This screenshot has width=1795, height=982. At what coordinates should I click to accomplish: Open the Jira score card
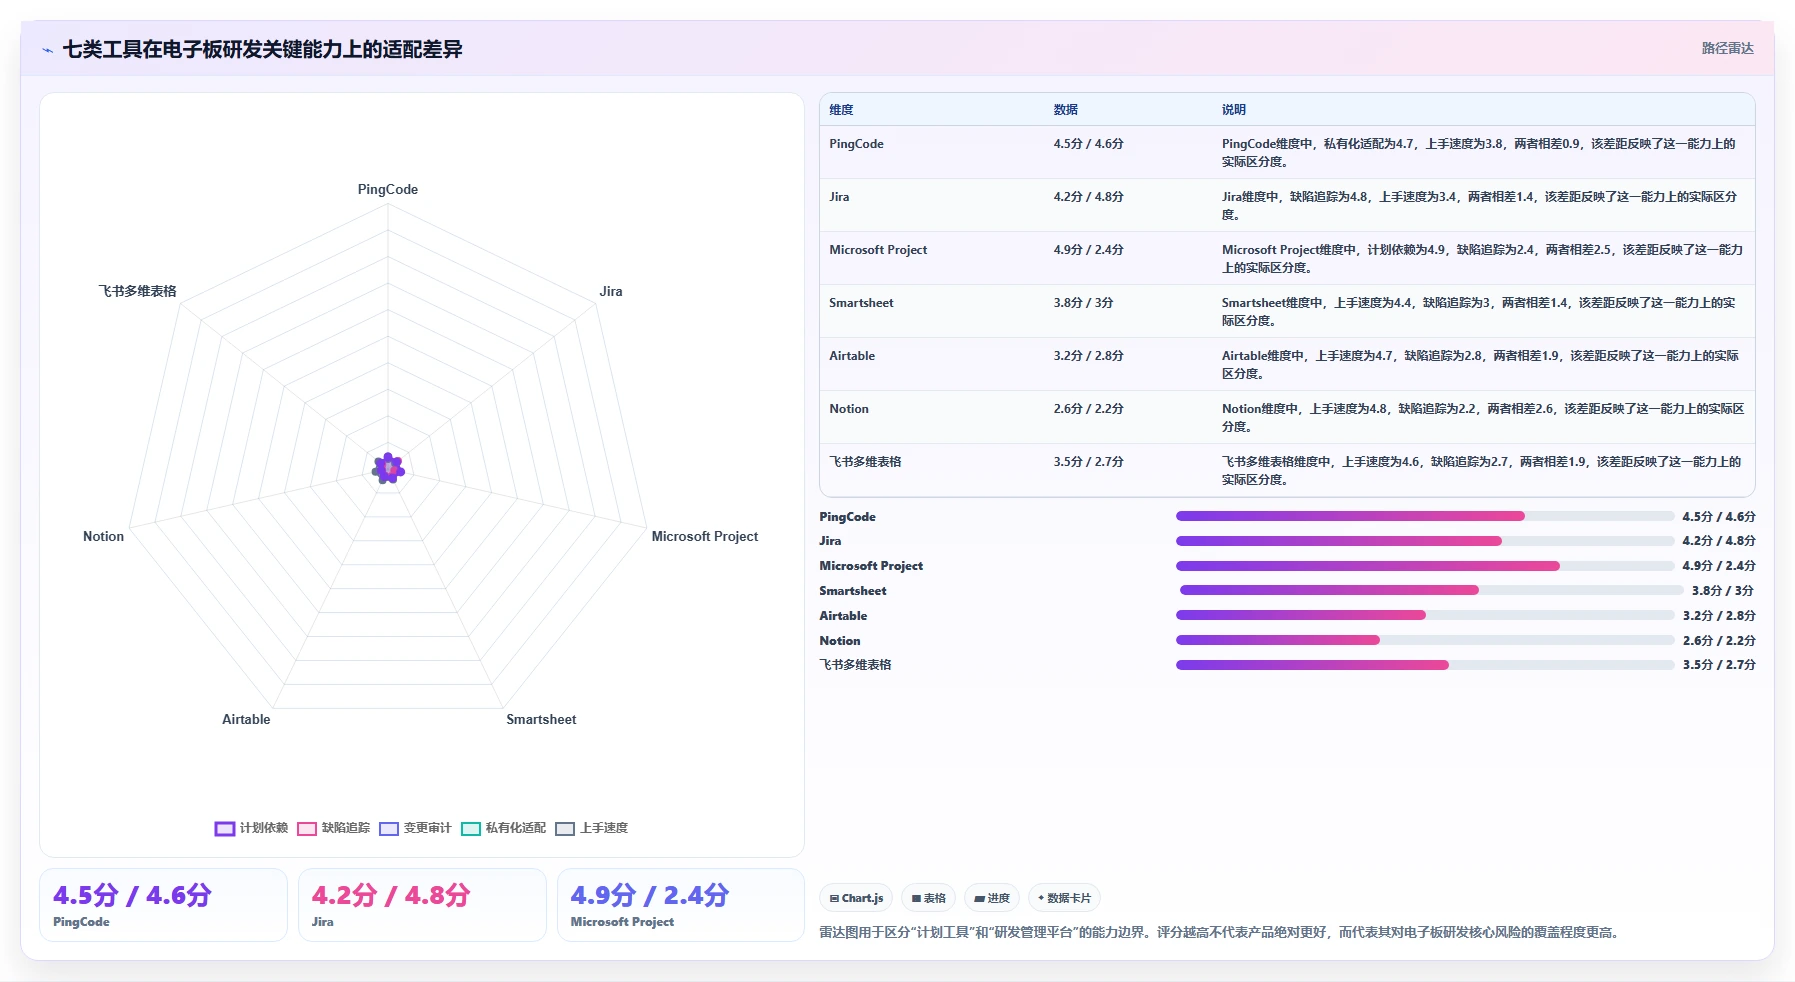(x=422, y=905)
